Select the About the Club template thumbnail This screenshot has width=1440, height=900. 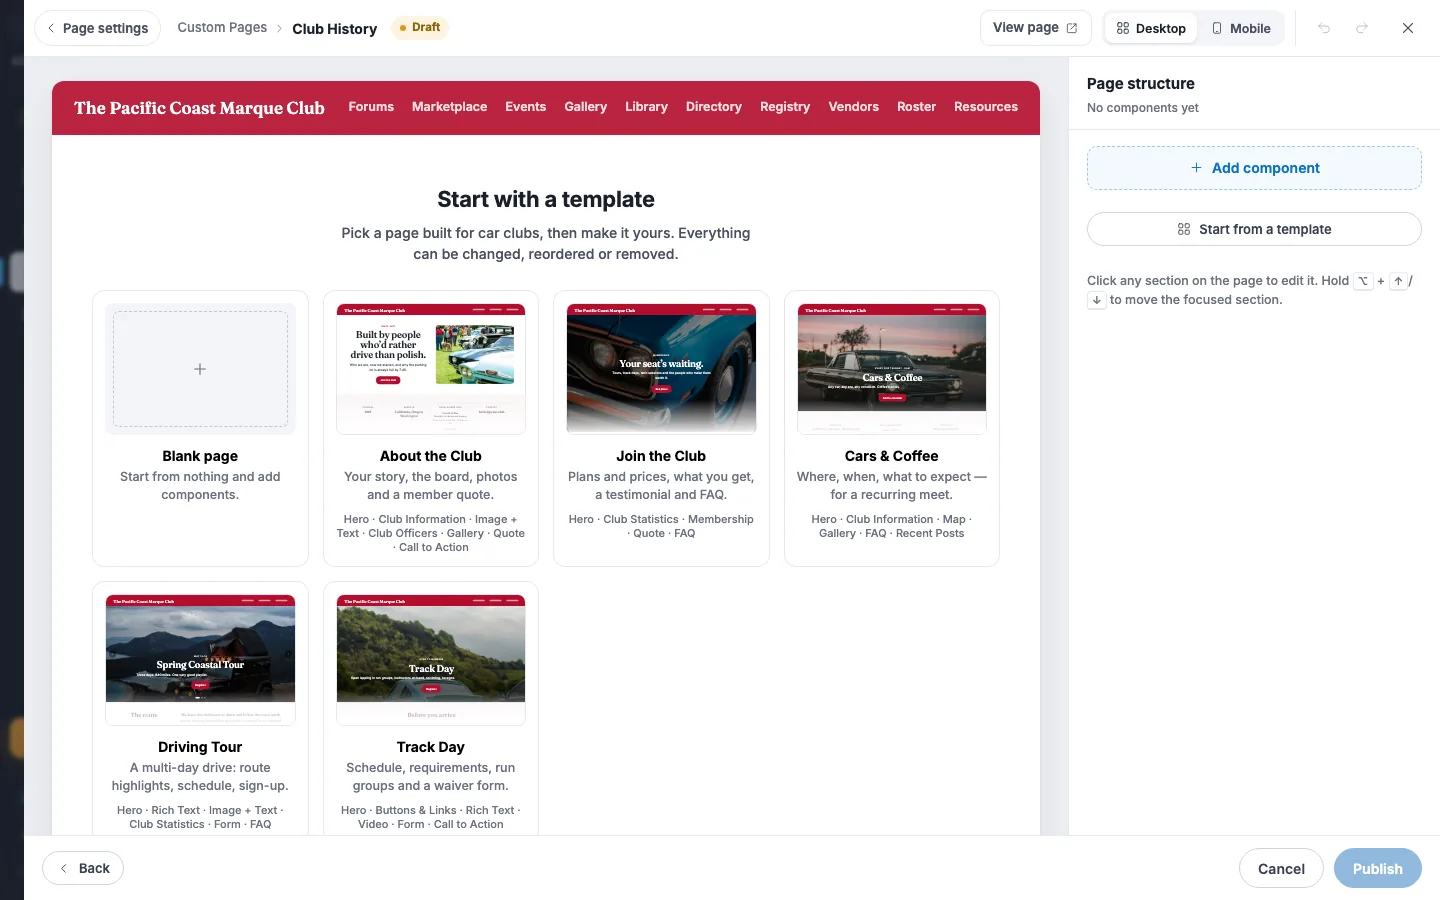[x=431, y=369]
